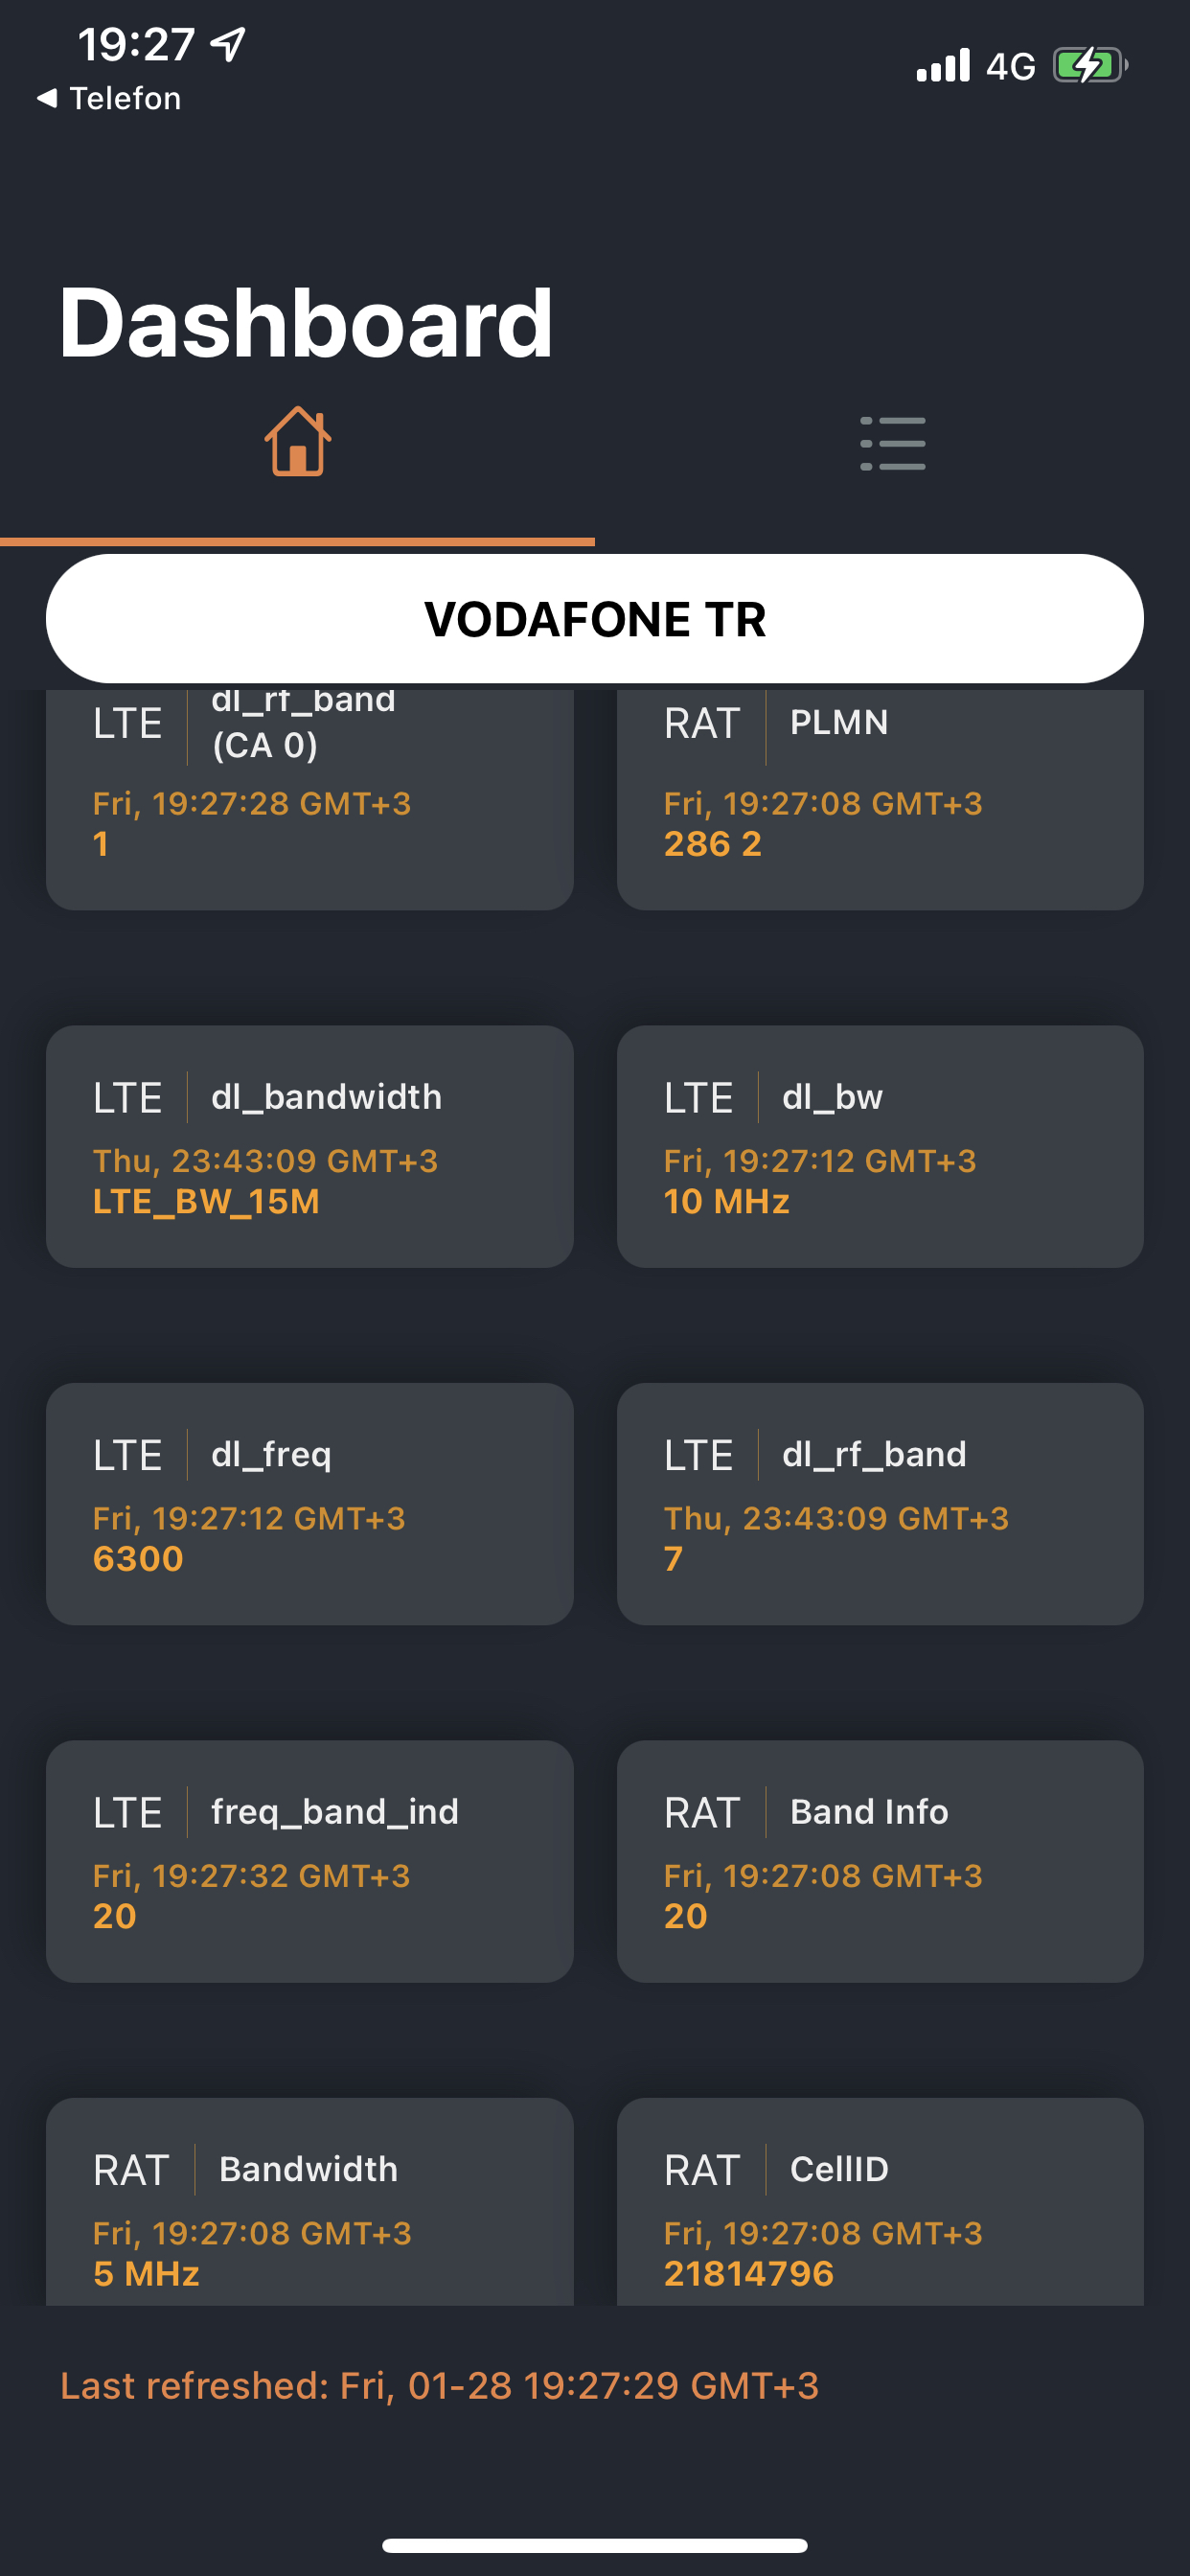Viewport: 1190px width, 2576px height.
Task: Open the home dashboard tab icon
Action: [297, 441]
